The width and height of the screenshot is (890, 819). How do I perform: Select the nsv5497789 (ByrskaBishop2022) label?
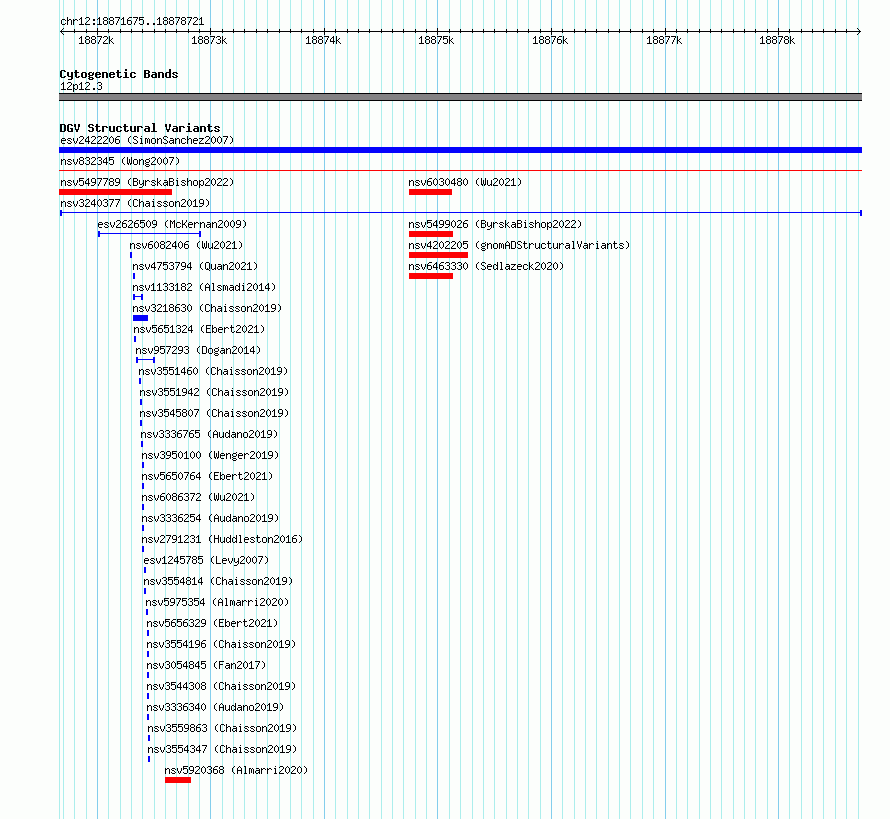147,182
